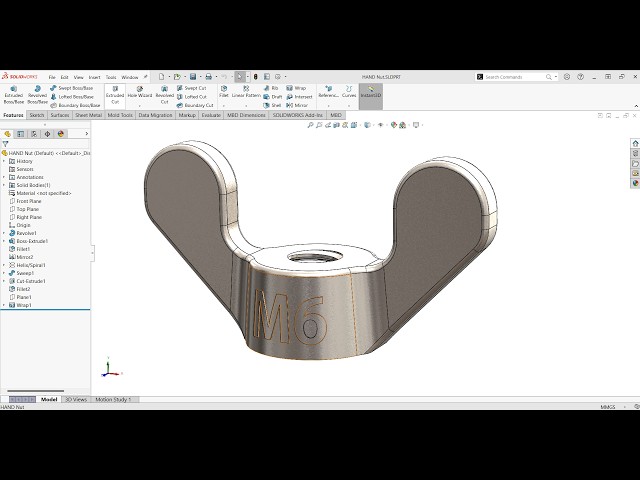Select Fillet2 in feature tree
Image resolution: width=640 pixels, height=480 pixels.
(20, 289)
